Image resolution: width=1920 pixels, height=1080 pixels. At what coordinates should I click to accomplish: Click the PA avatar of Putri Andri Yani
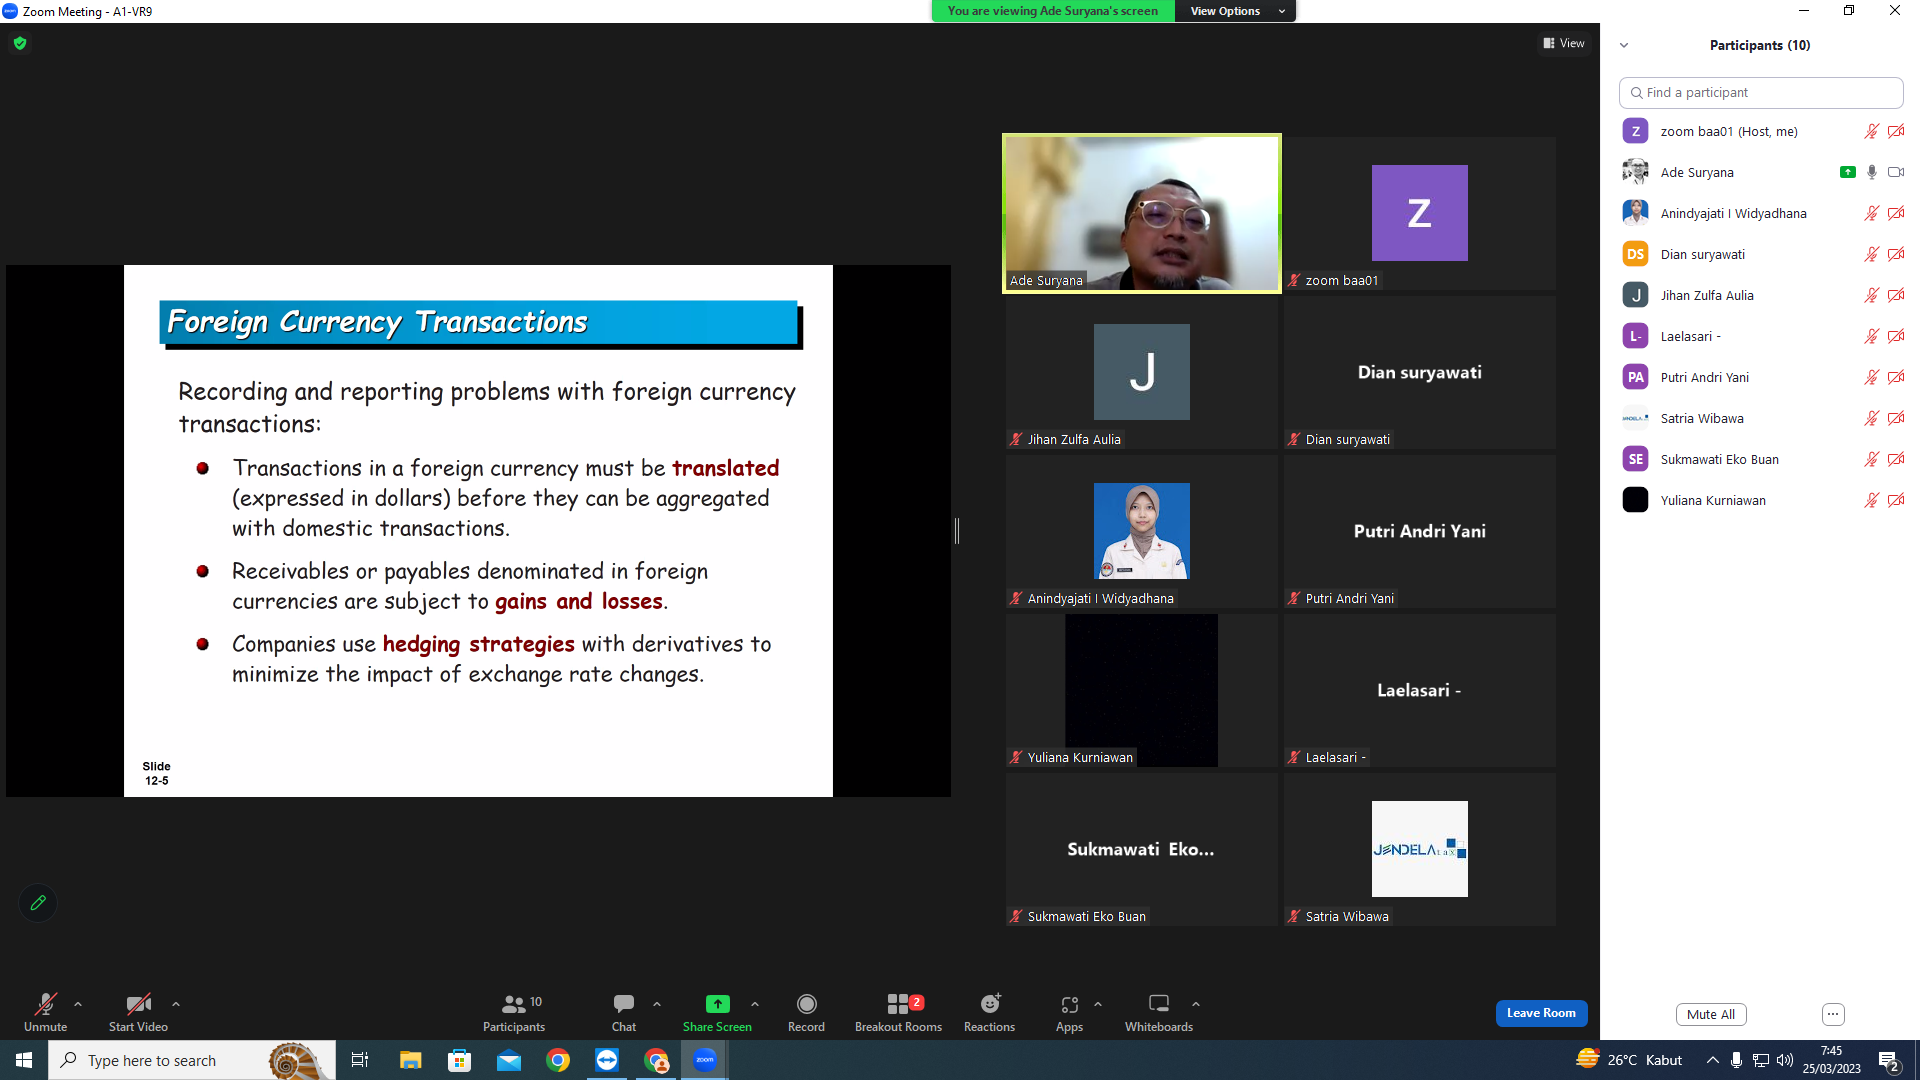point(1635,377)
